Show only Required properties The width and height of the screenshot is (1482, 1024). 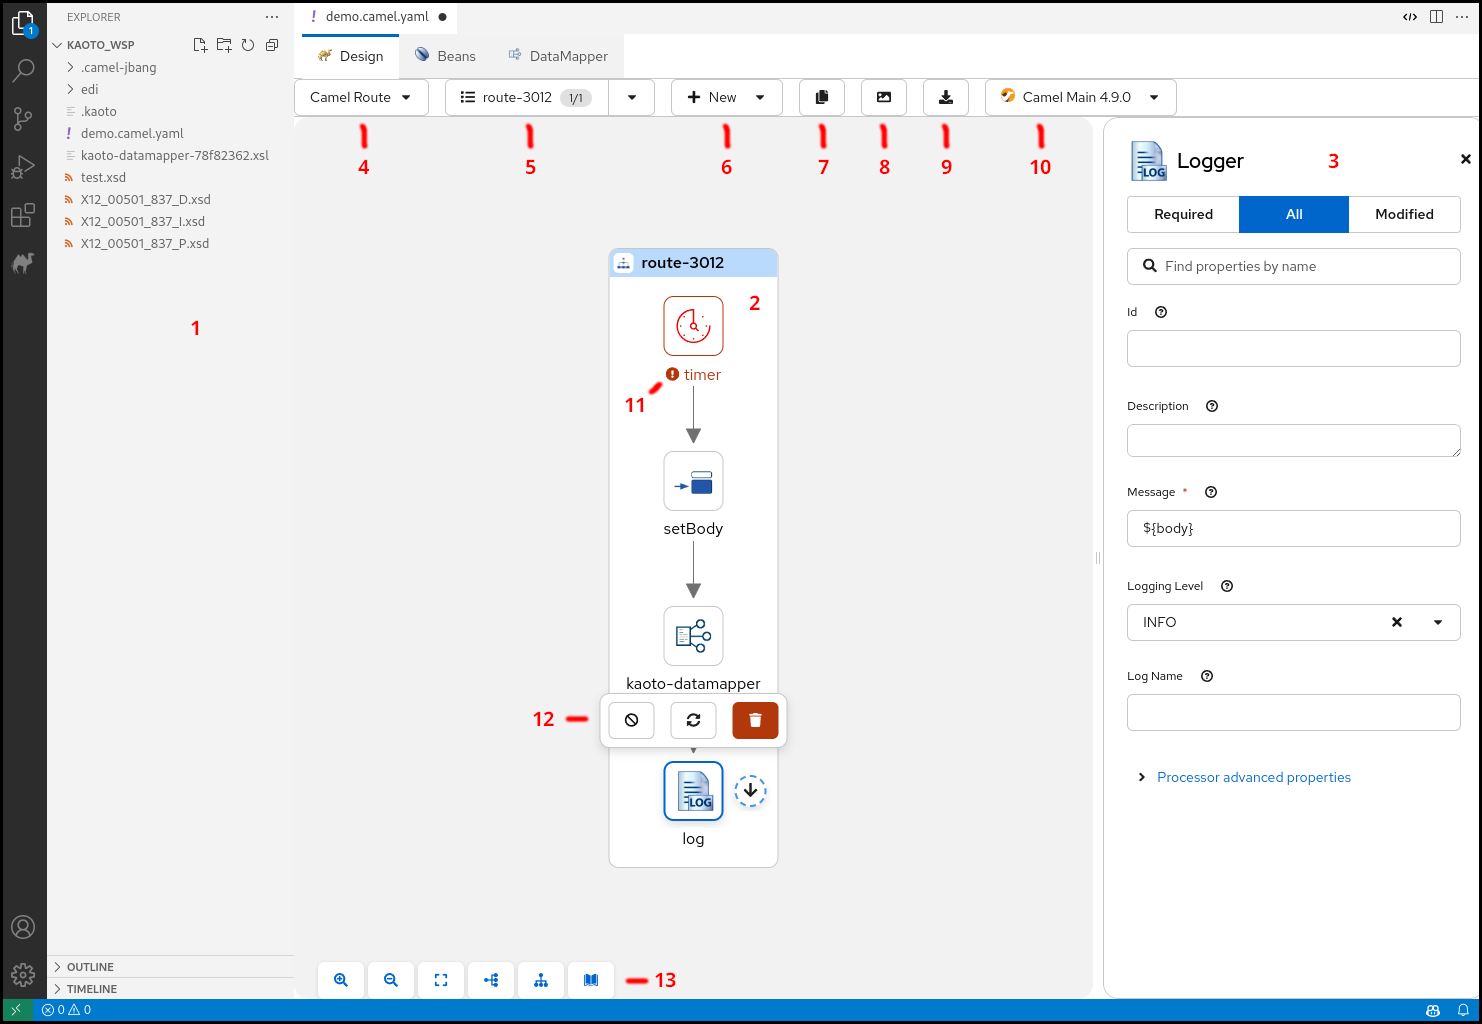1183,214
